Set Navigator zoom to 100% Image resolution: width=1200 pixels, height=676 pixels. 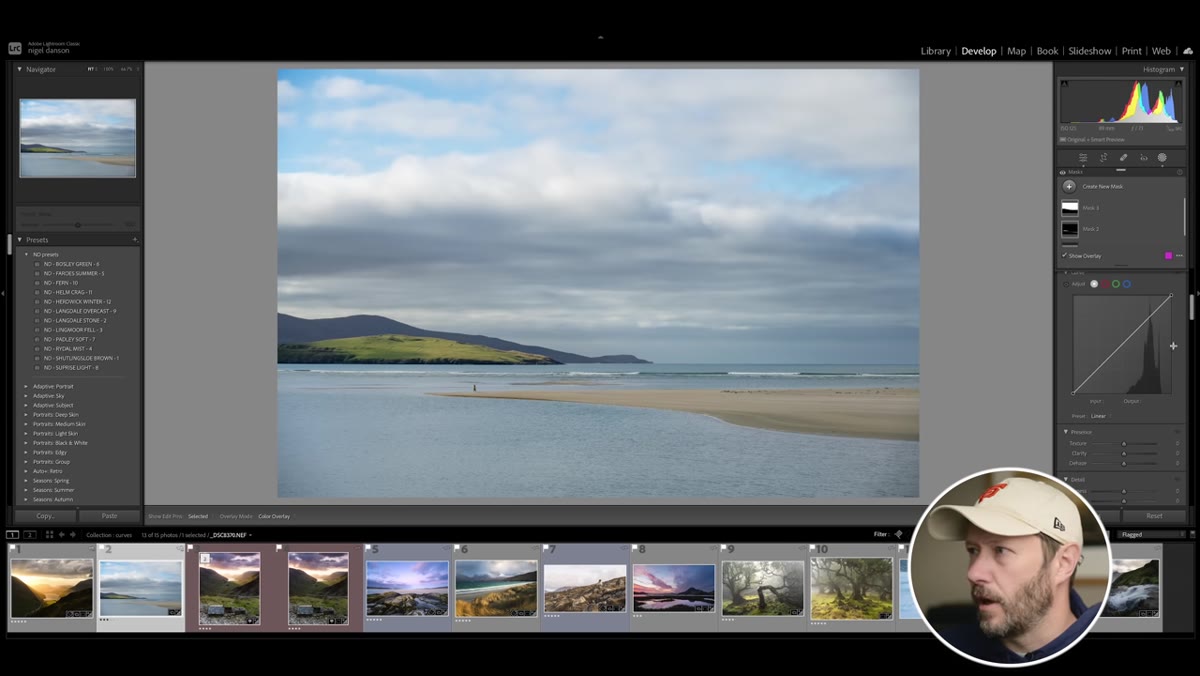pyautogui.click(x=108, y=69)
